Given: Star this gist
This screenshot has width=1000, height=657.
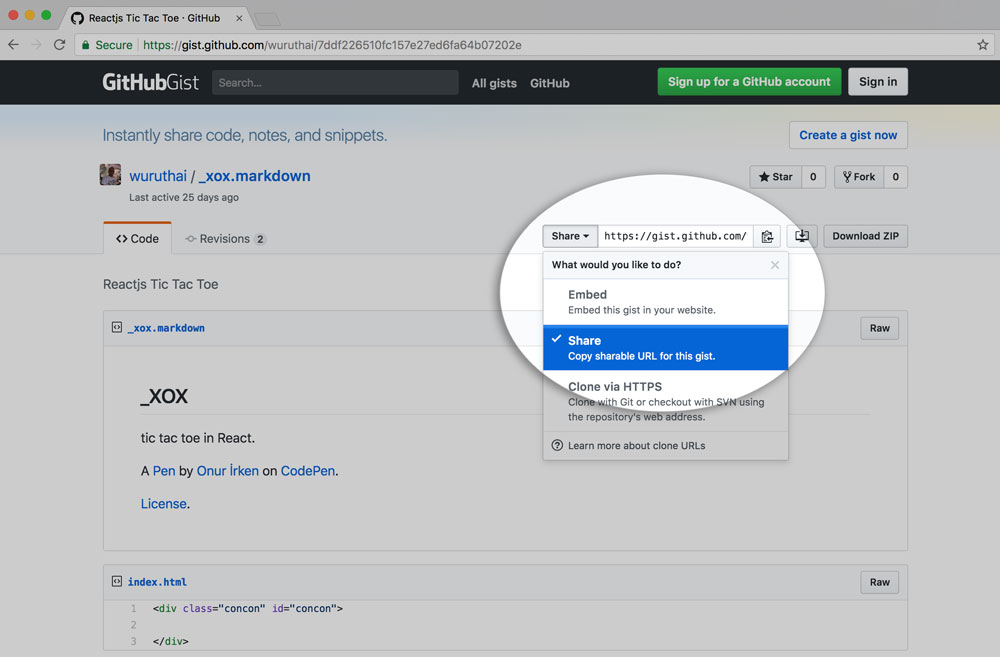Looking at the screenshot, I should click(776, 177).
